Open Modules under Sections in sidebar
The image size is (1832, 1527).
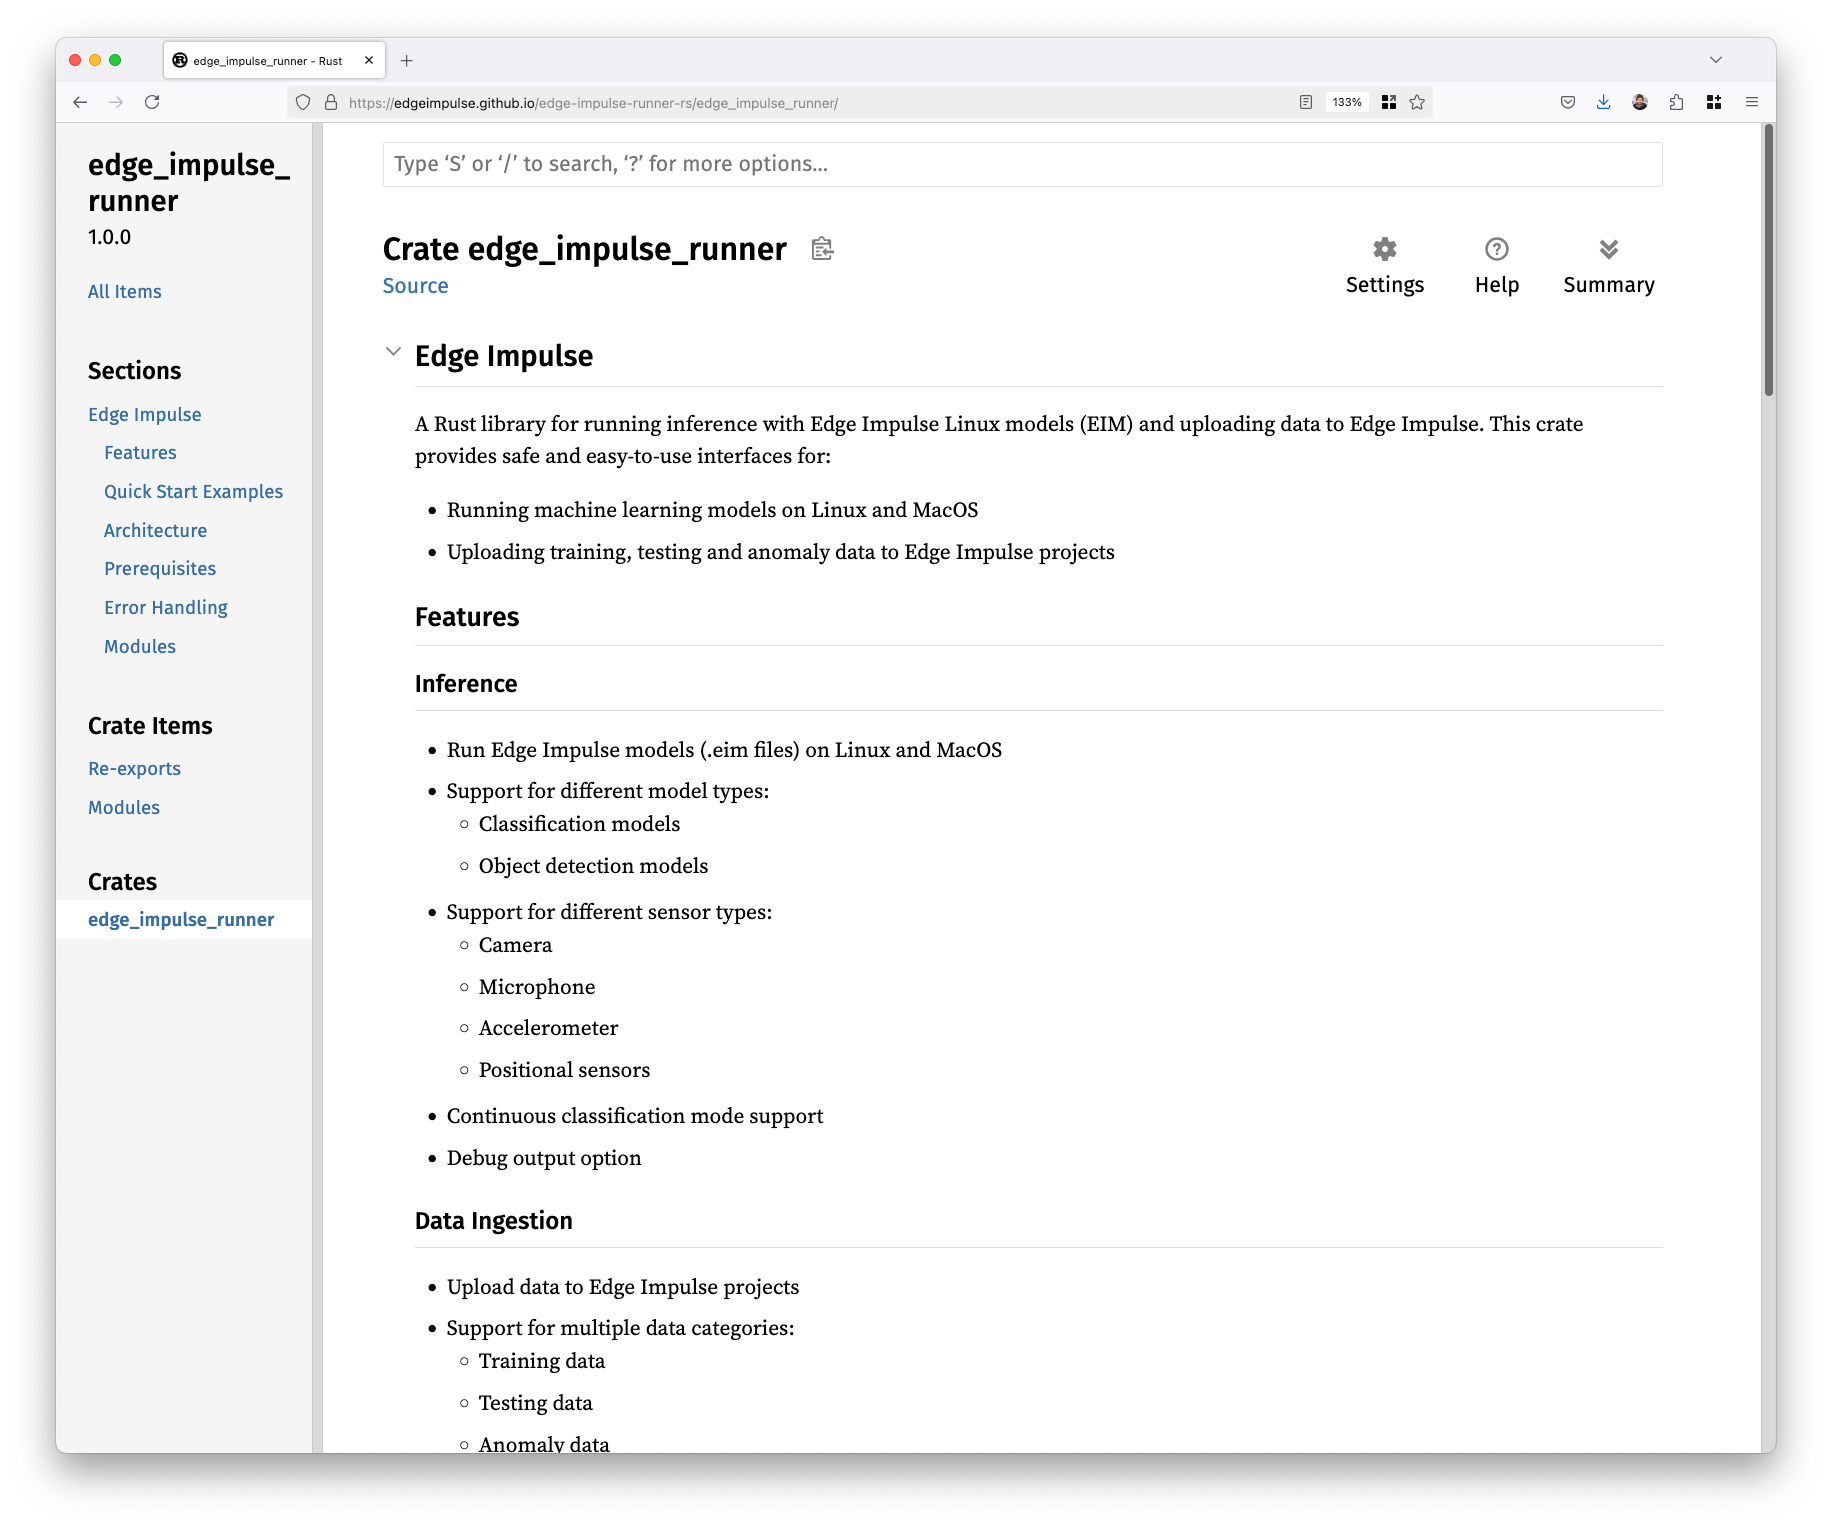[x=140, y=647]
